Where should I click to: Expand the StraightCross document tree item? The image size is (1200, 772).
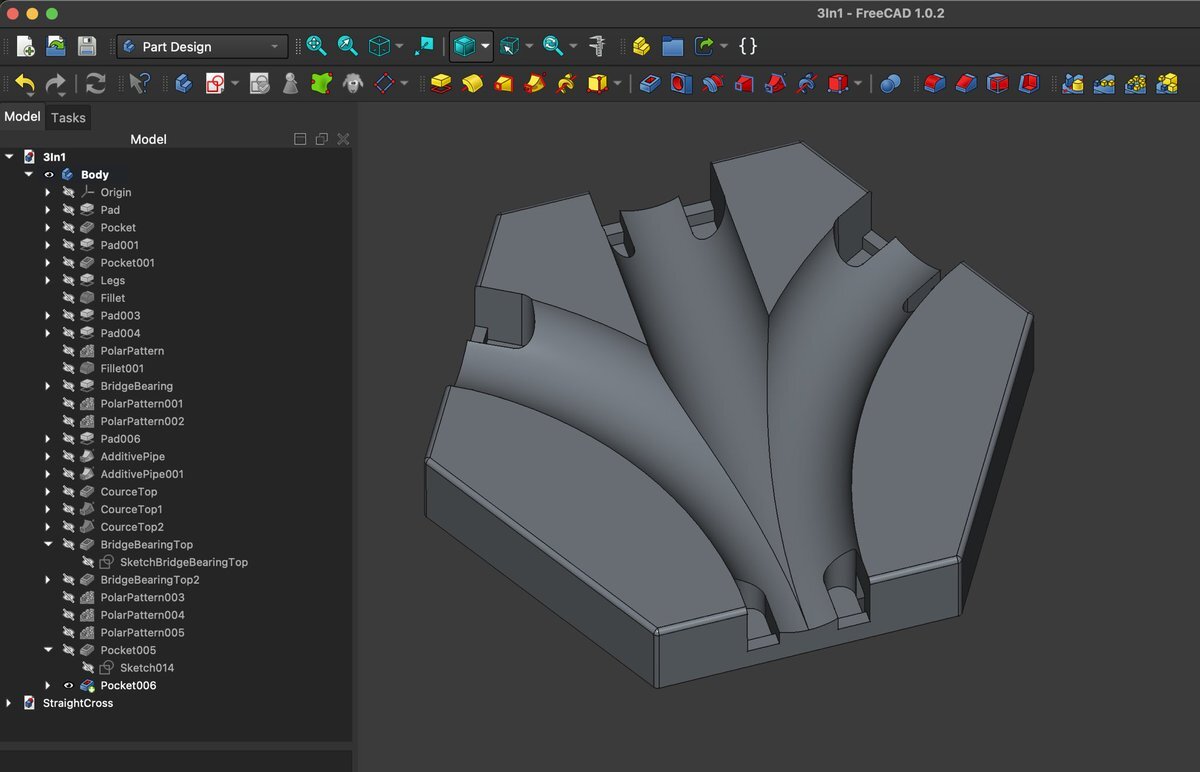click(9, 703)
